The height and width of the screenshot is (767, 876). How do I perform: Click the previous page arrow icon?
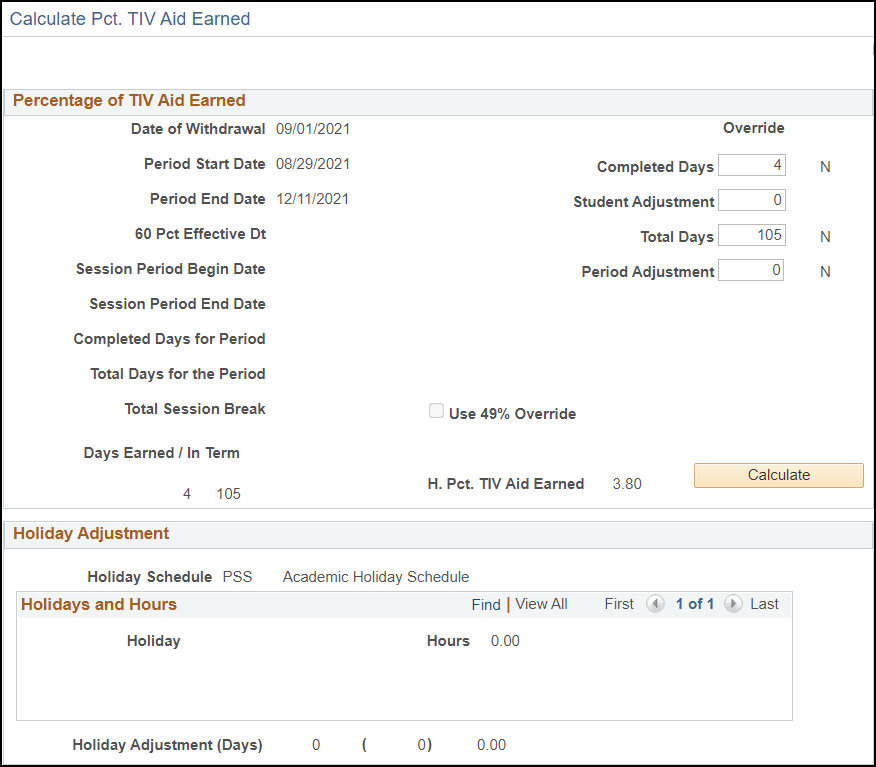(655, 604)
